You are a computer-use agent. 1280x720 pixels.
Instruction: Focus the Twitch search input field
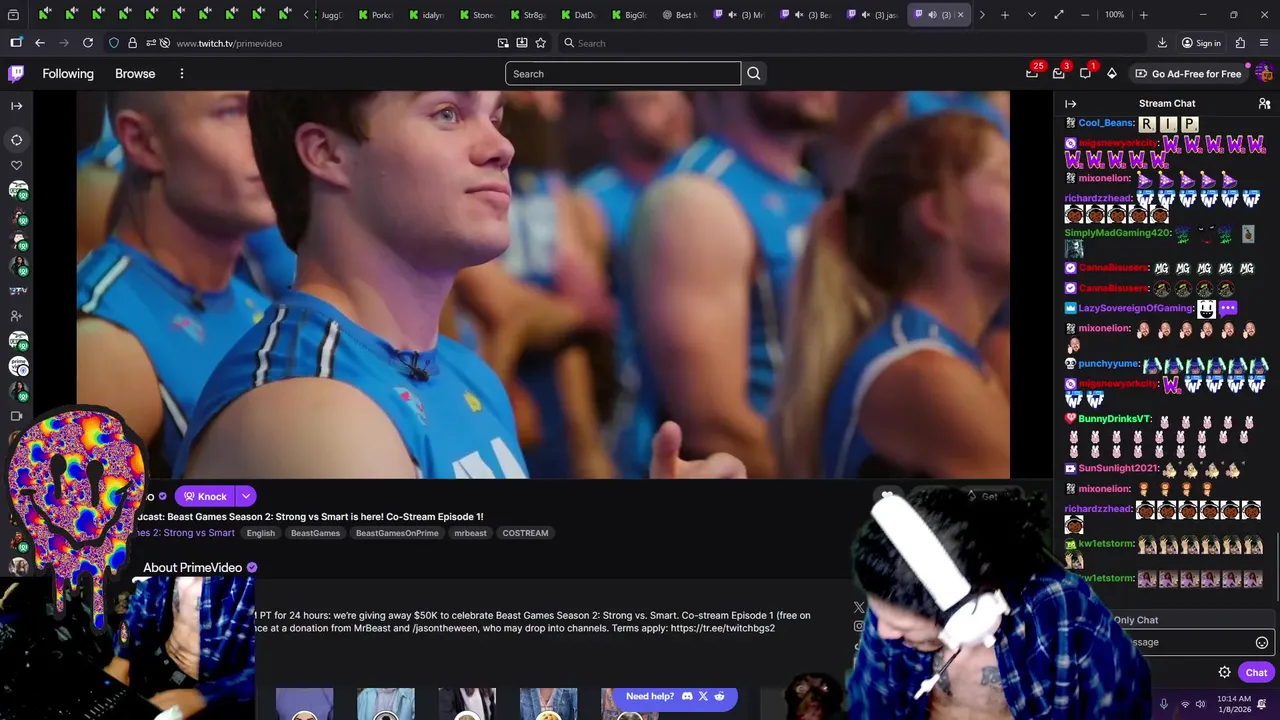click(x=623, y=74)
